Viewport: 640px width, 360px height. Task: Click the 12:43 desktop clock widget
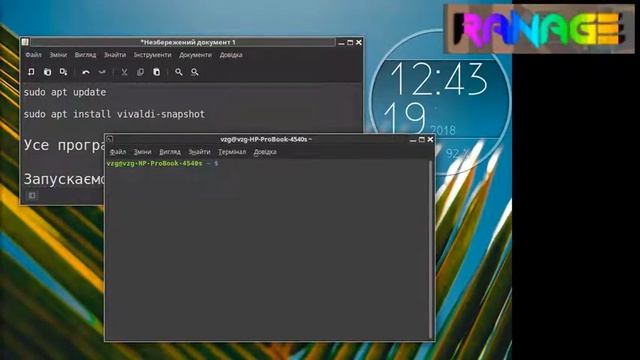coord(440,102)
